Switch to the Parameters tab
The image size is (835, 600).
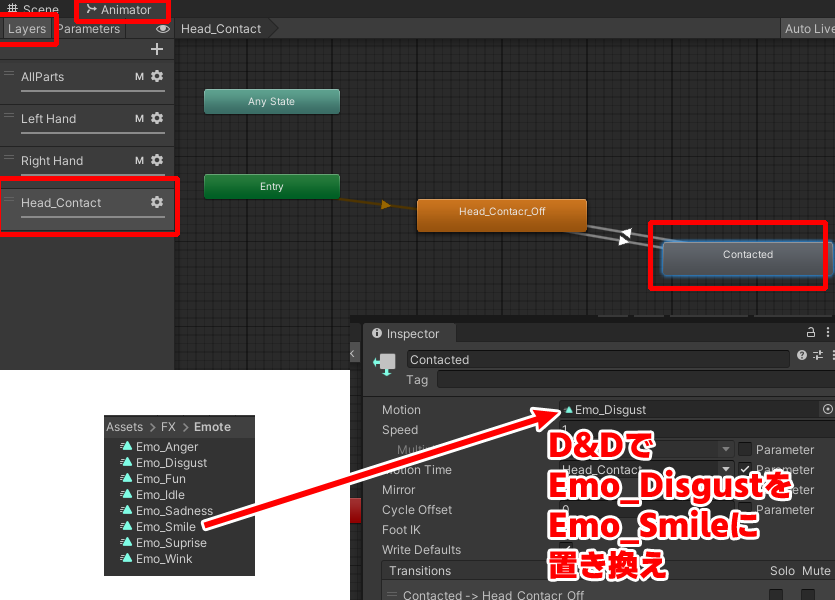tap(90, 29)
